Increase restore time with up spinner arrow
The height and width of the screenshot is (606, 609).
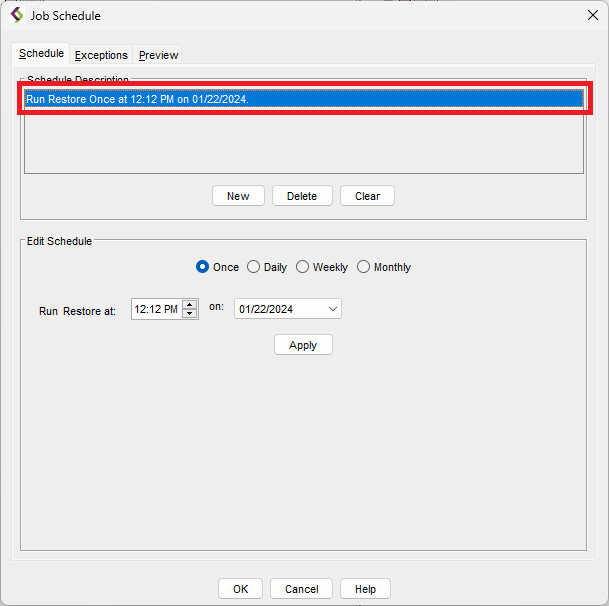tap(190, 305)
